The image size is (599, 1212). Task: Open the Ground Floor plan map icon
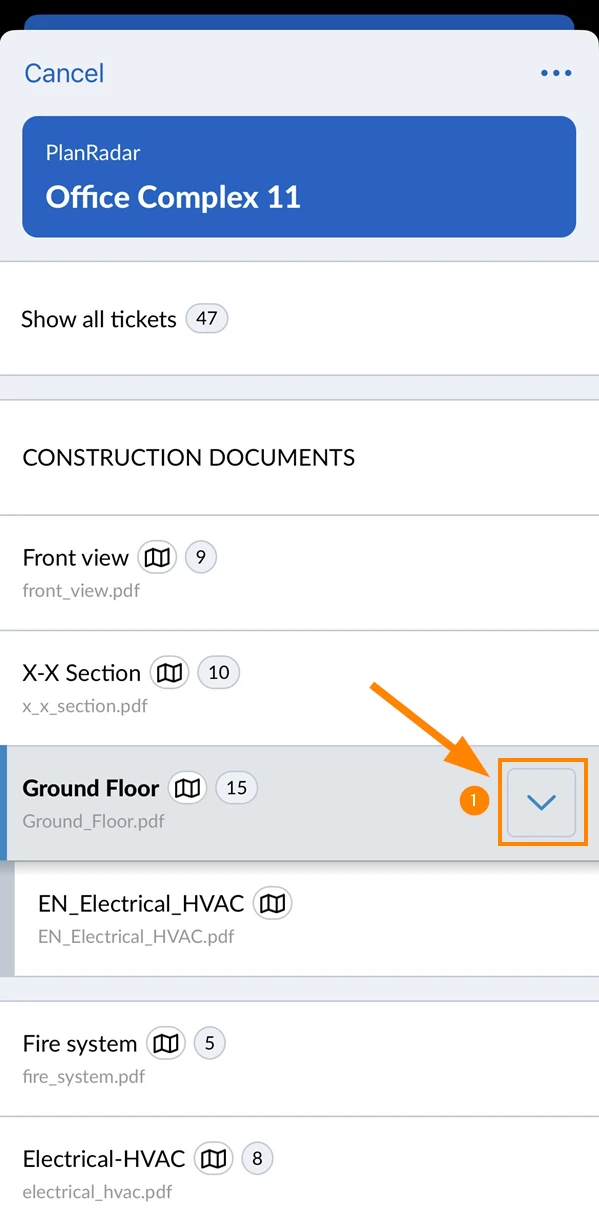tap(187, 788)
